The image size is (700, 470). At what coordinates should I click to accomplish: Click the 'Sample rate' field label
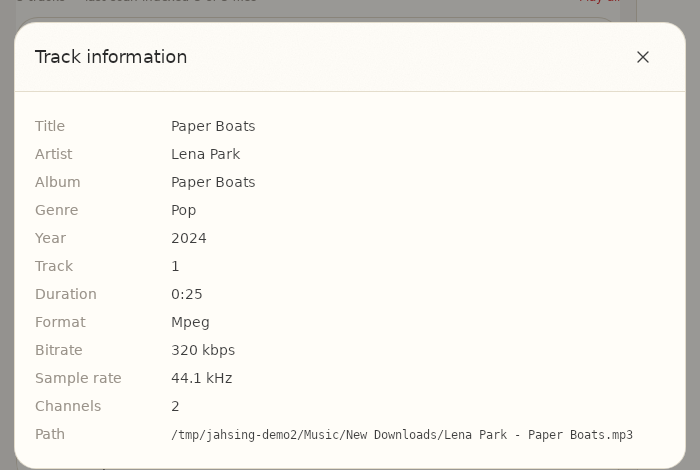click(78, 378)
